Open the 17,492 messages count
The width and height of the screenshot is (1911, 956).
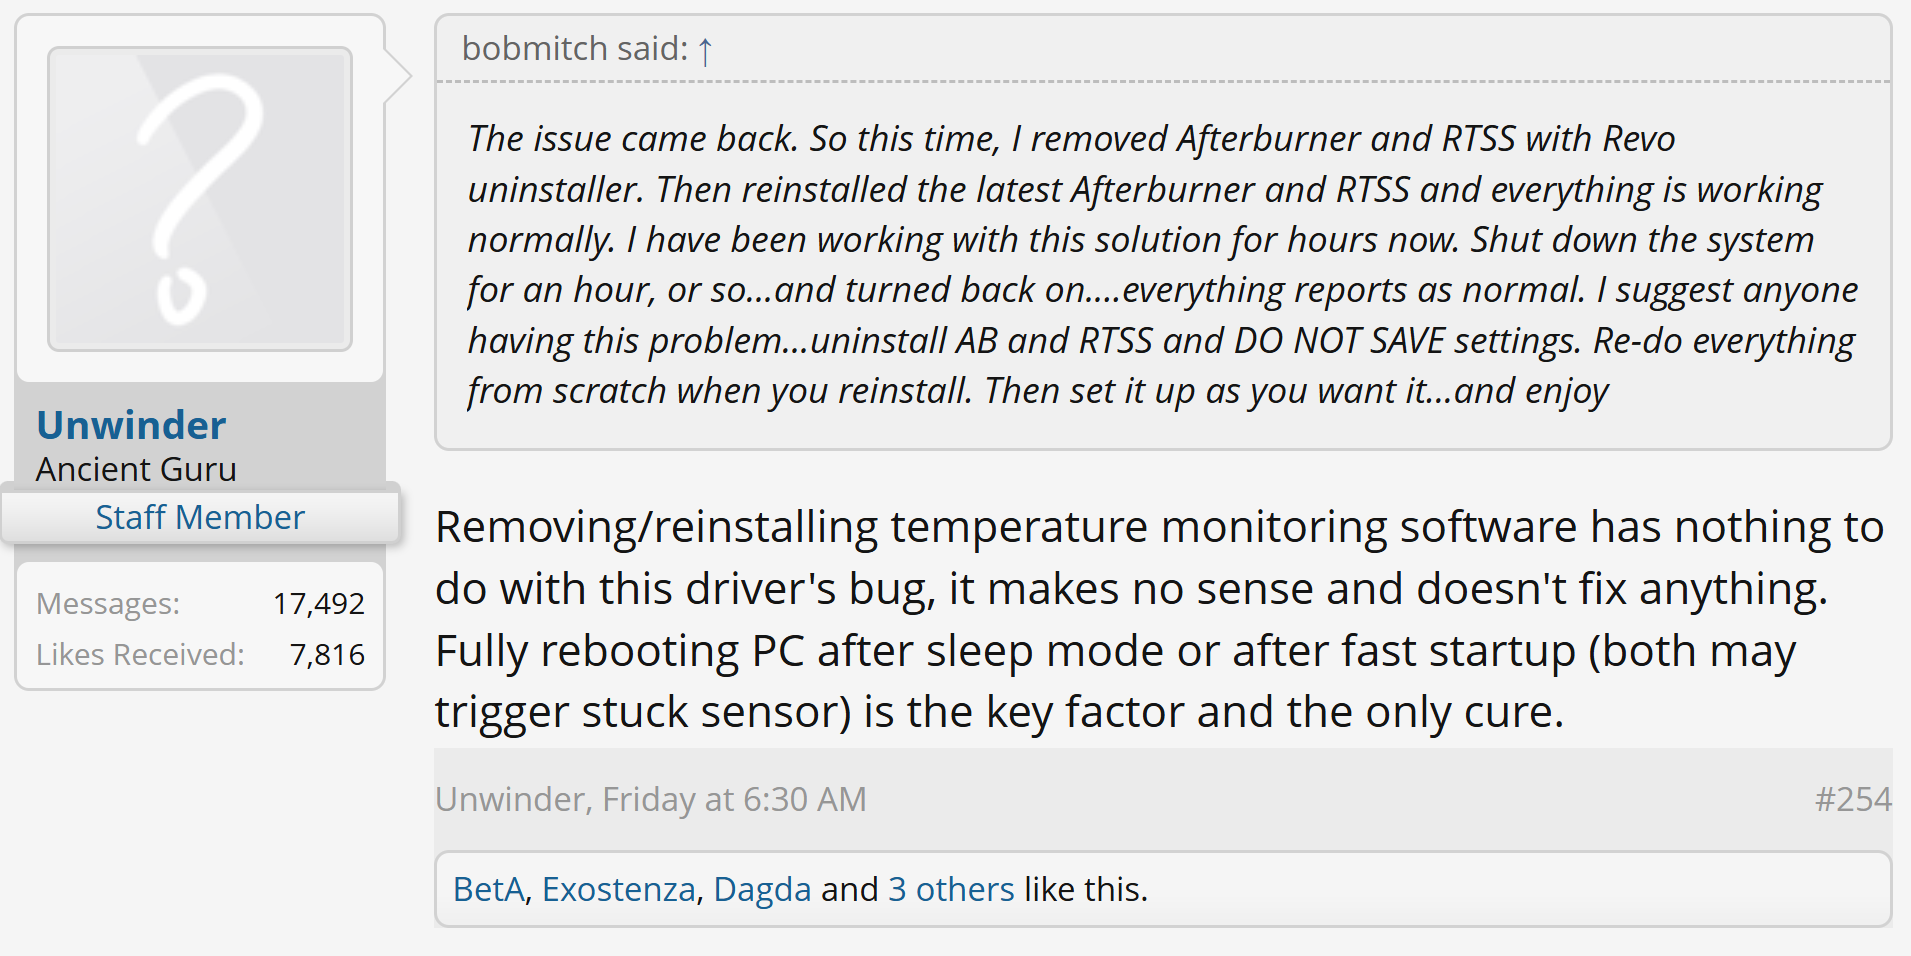coord(319,604)
